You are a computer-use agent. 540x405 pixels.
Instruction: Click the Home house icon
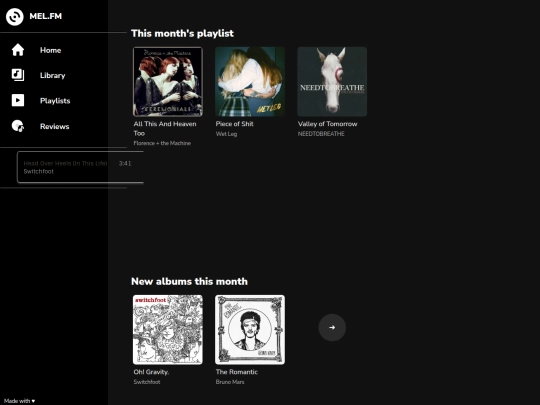(18, 50)
